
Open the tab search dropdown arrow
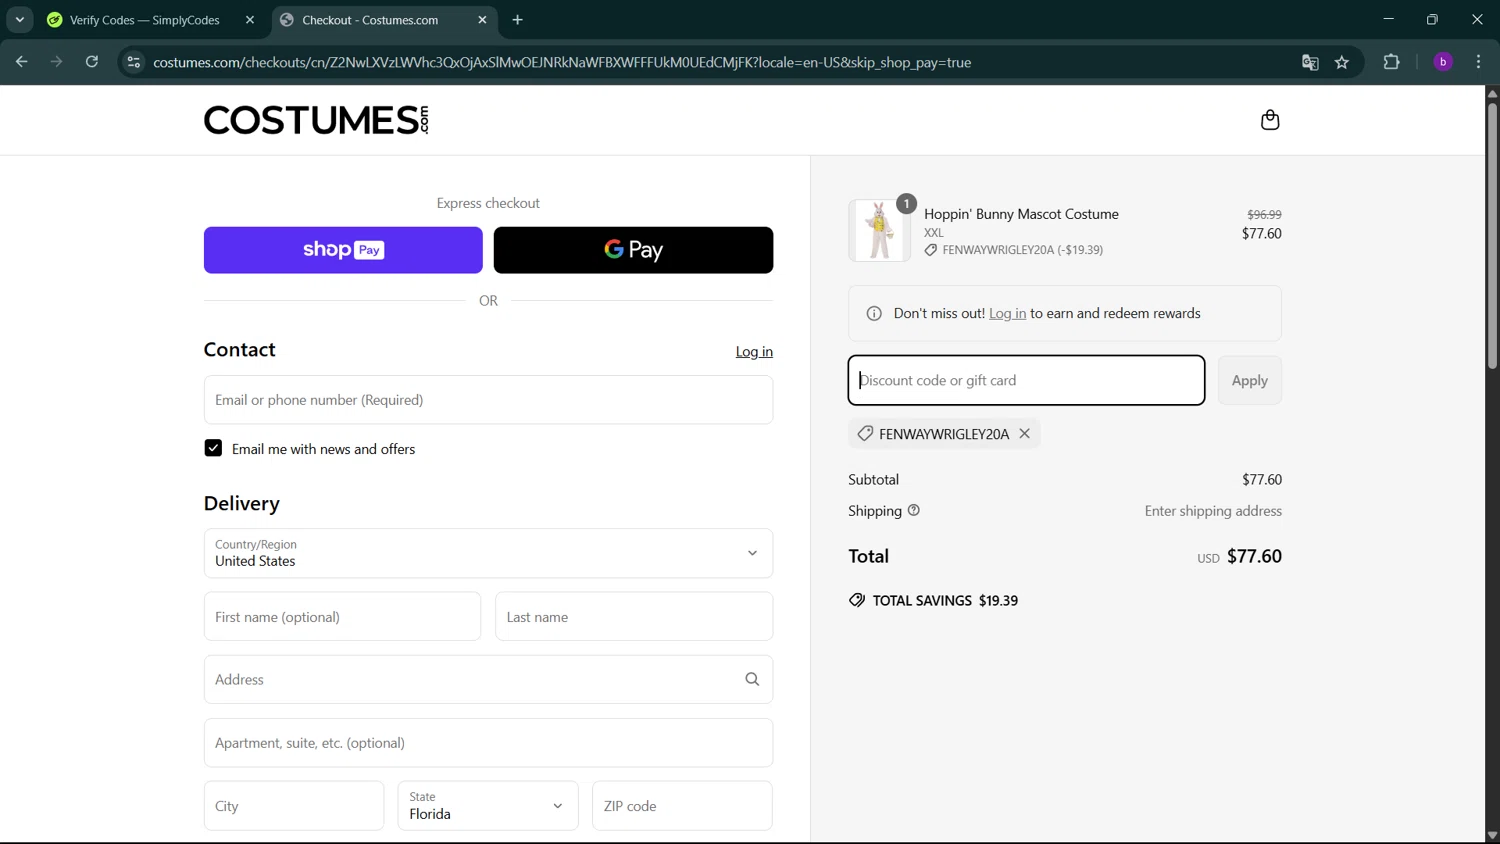[20, 20]
